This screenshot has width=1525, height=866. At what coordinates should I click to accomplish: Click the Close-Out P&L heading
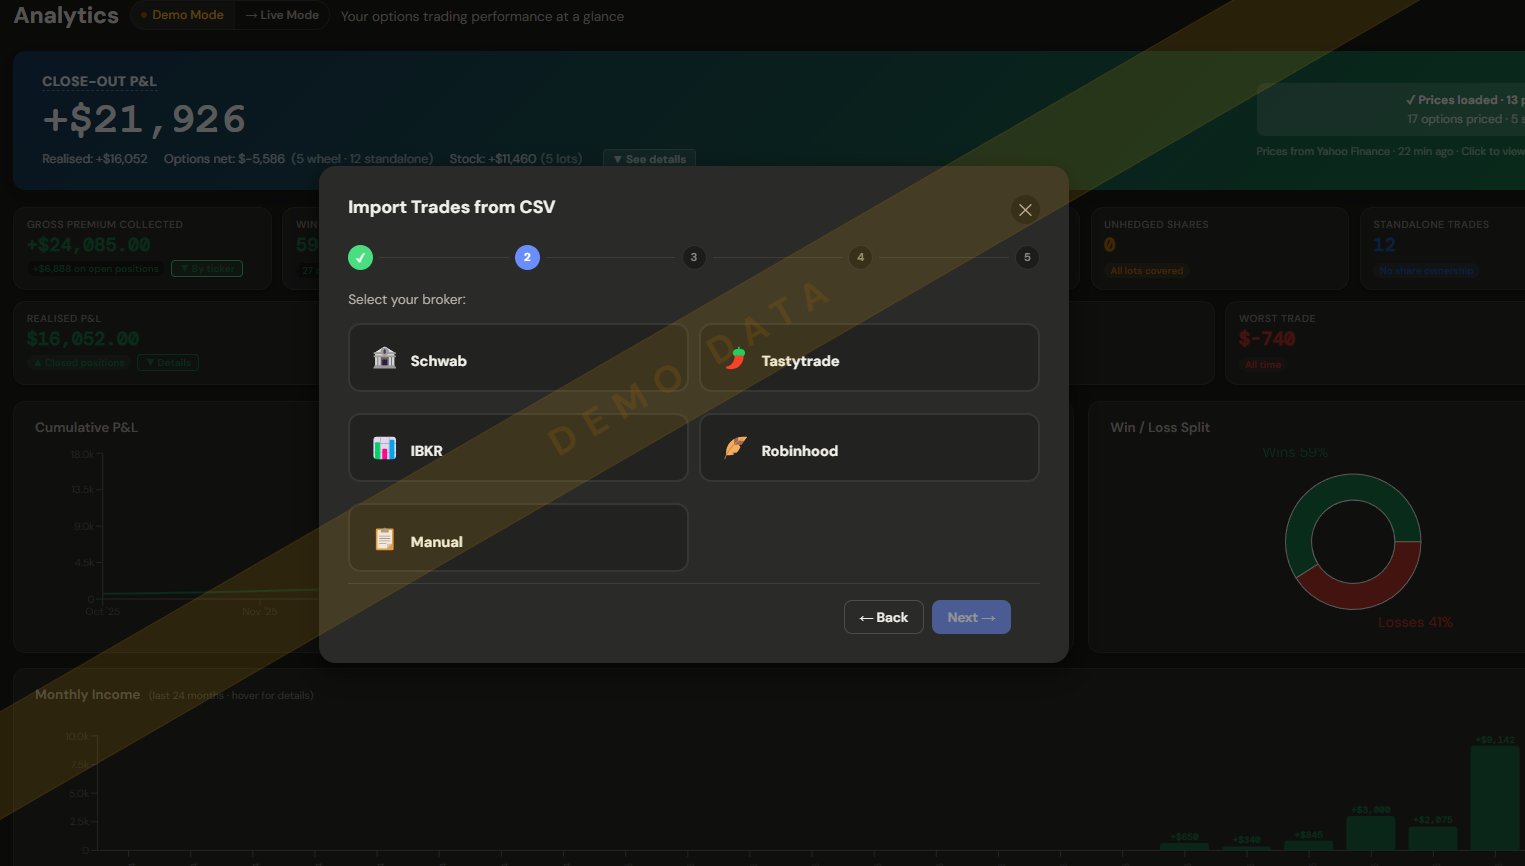[99, 81]
